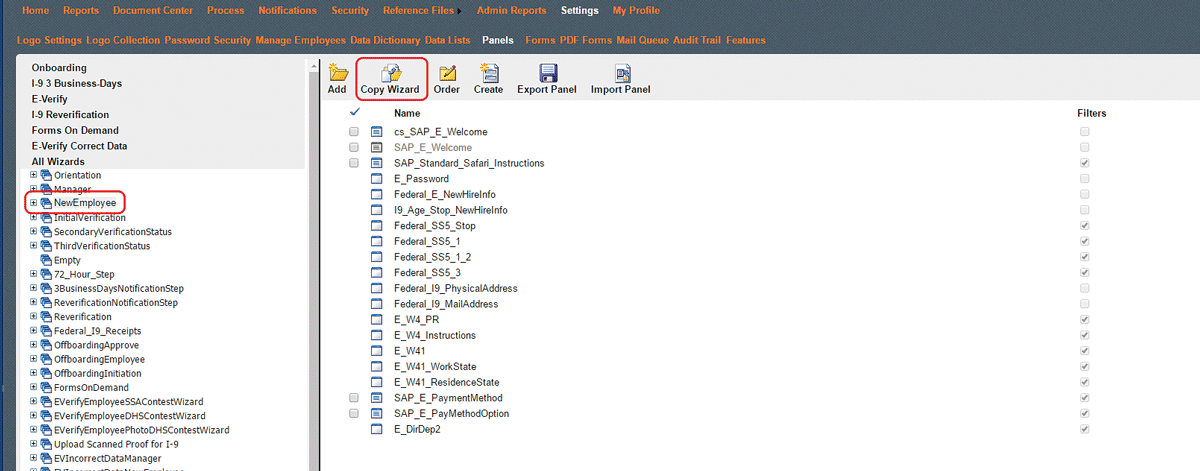This screenshot has width=1200, height=471.
Task: Click the wizard icon next to FormsOnDemand
Action: pyautogui.click(x=46, y=388)
